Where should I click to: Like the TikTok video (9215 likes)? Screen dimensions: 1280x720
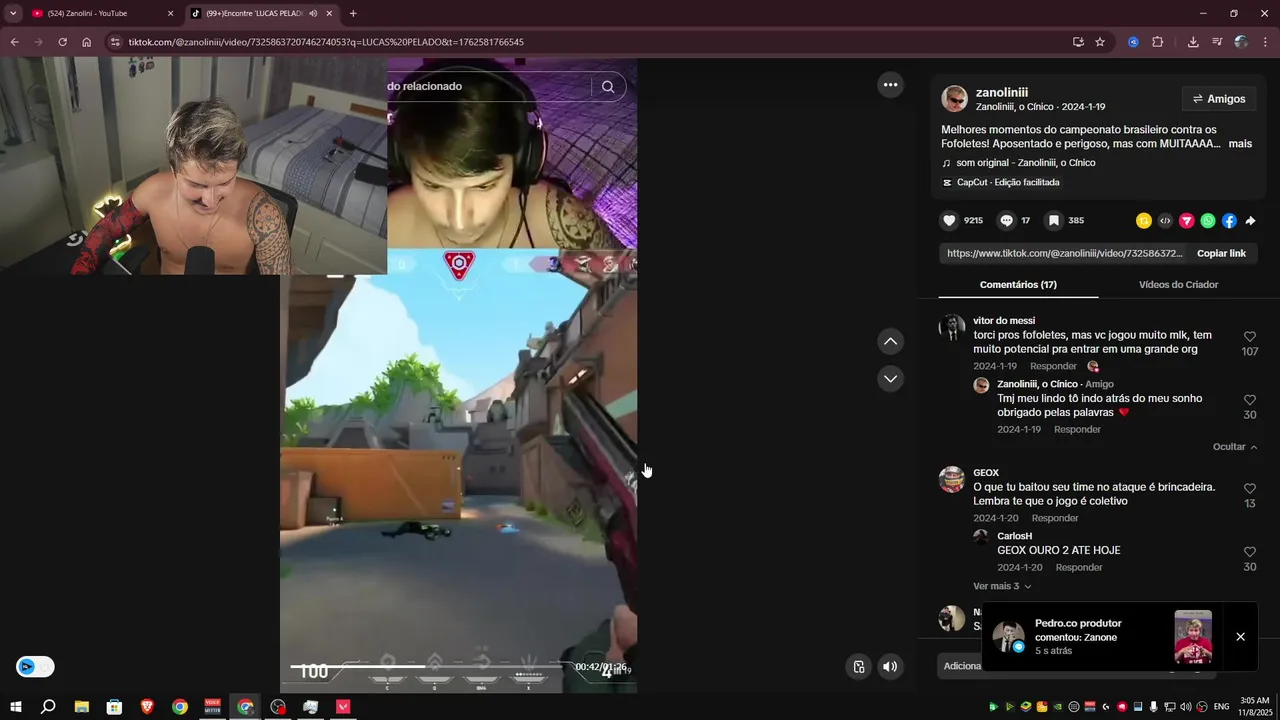click(x=949, y=221)
